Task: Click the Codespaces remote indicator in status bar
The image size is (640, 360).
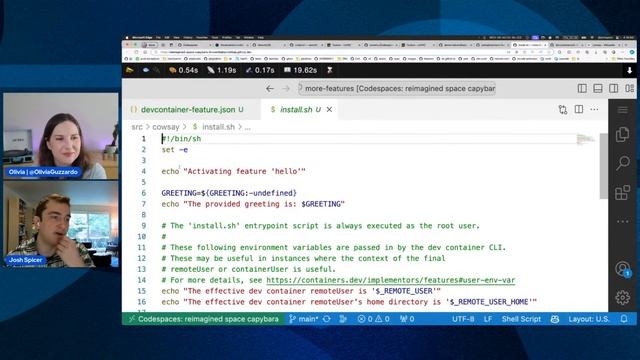Action: 204,319
